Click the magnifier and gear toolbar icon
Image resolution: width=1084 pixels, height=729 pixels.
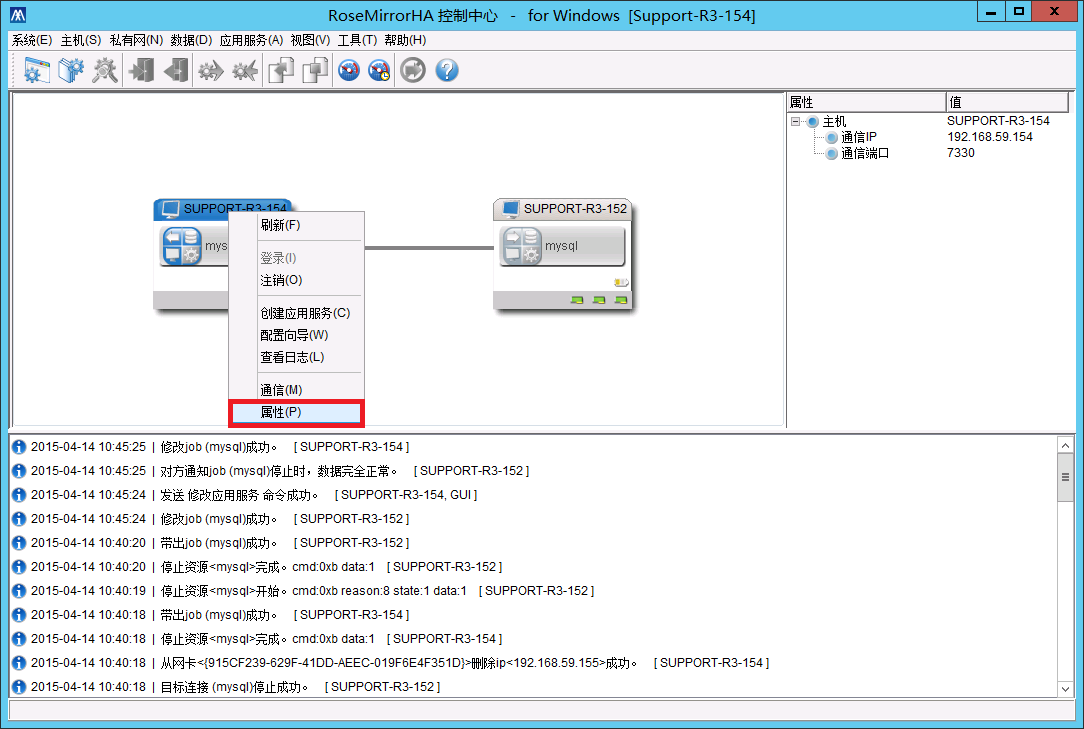(x=104, y=70)
